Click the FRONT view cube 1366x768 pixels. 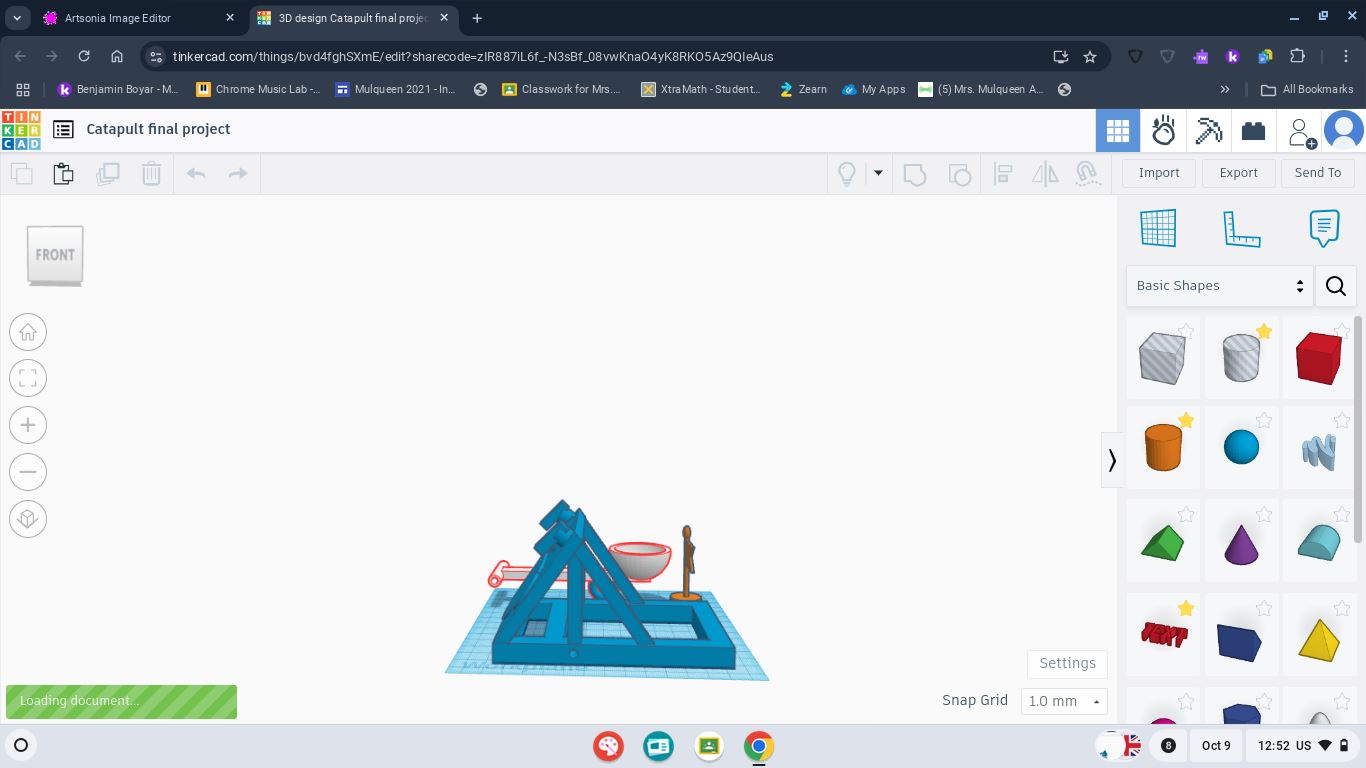(x=55, y=255)
